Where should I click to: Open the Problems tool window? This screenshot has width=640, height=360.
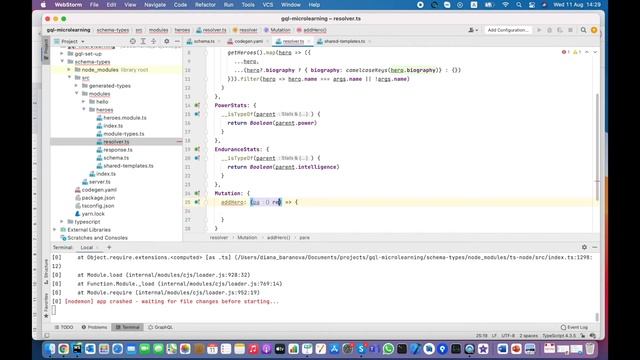(94, 327)
